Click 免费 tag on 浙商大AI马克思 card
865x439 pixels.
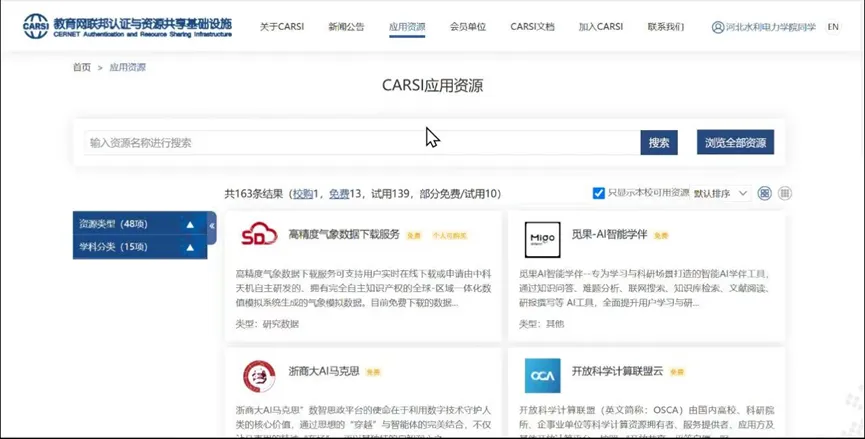click(x=373, y=372)
